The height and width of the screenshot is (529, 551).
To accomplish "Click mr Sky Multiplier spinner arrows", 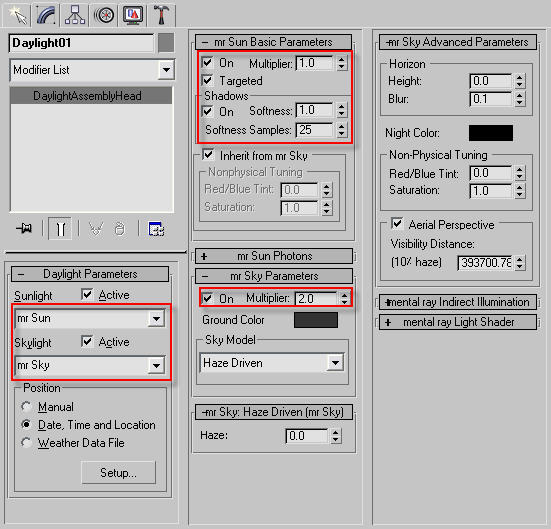I will pyautogui.click(x=344, y=299).
